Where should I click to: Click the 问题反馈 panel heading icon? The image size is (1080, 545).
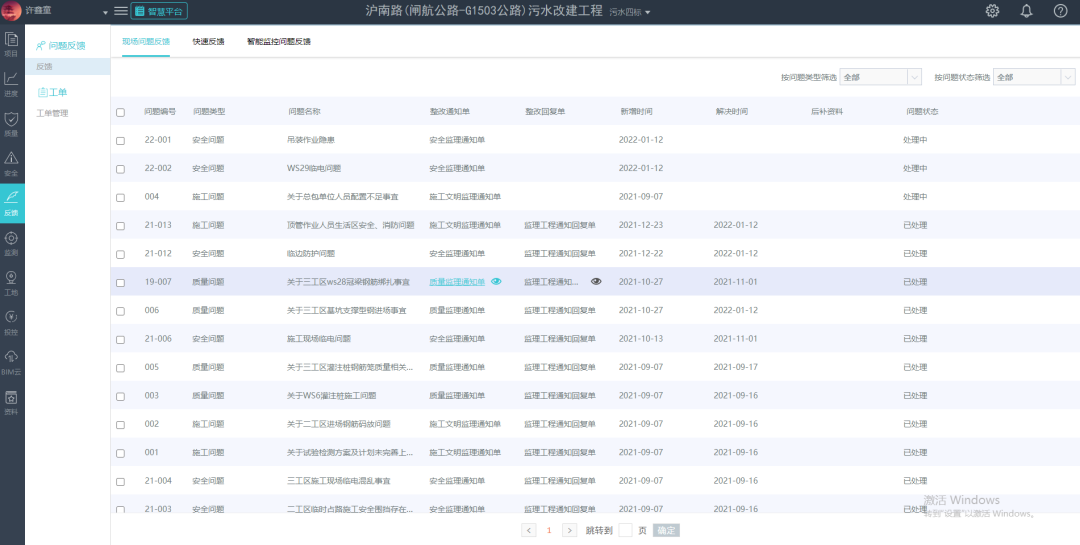(x=41, y=45)
